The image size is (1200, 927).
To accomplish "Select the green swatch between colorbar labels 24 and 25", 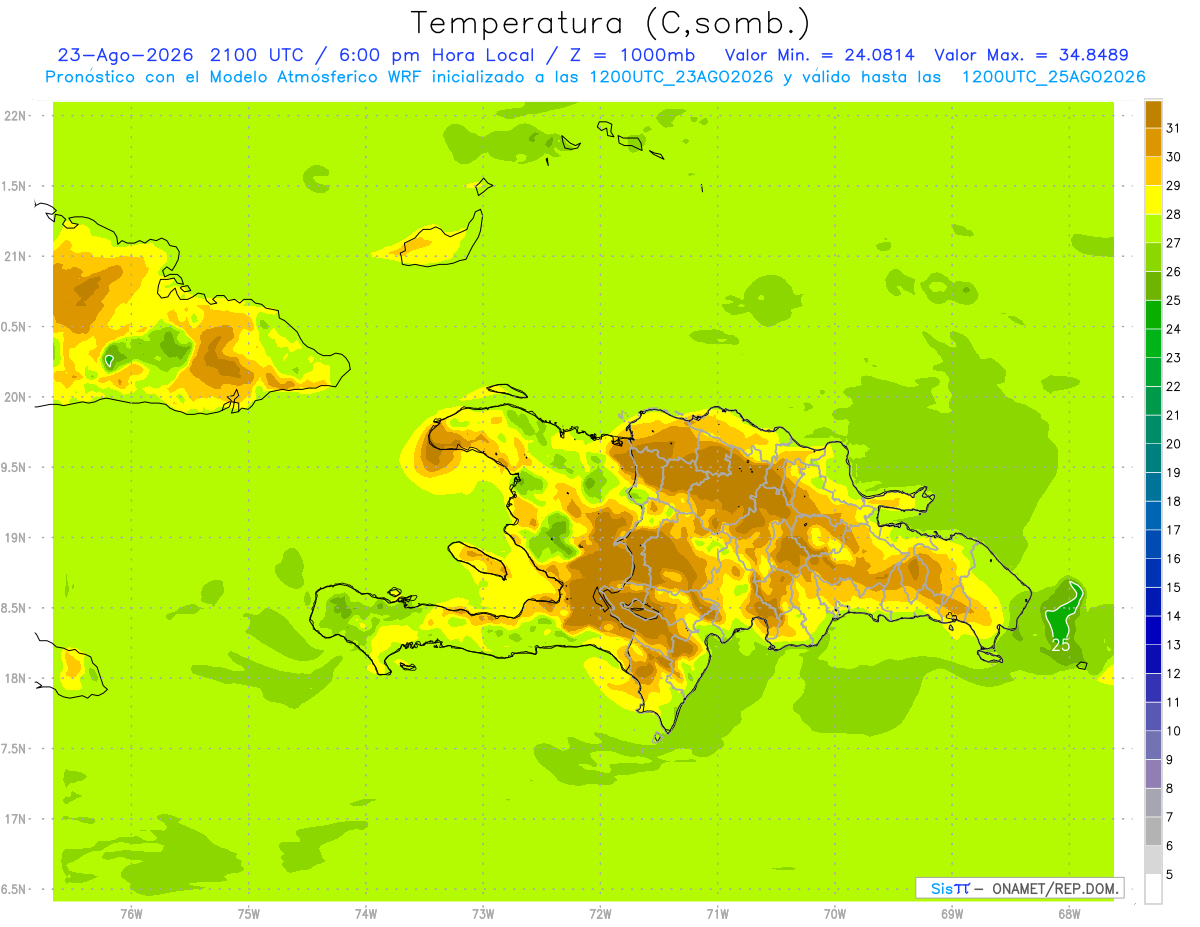I will tap(1153, 315).
